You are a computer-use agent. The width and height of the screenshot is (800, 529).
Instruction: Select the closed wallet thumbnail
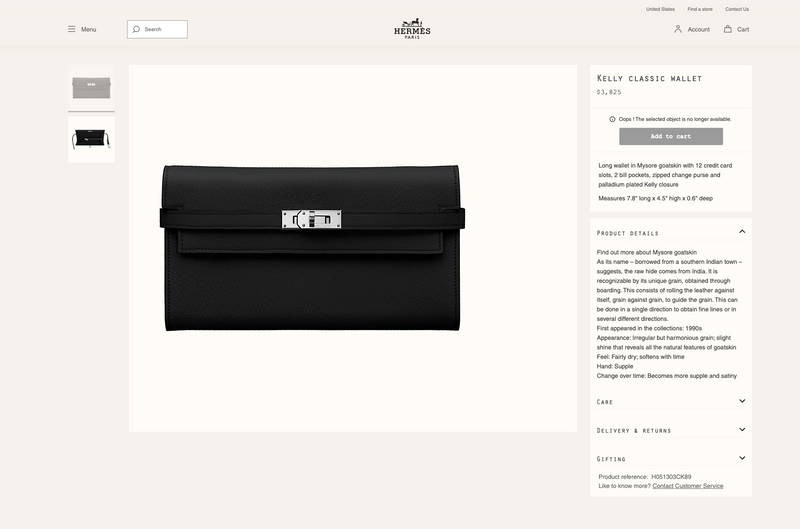point(91,88)
